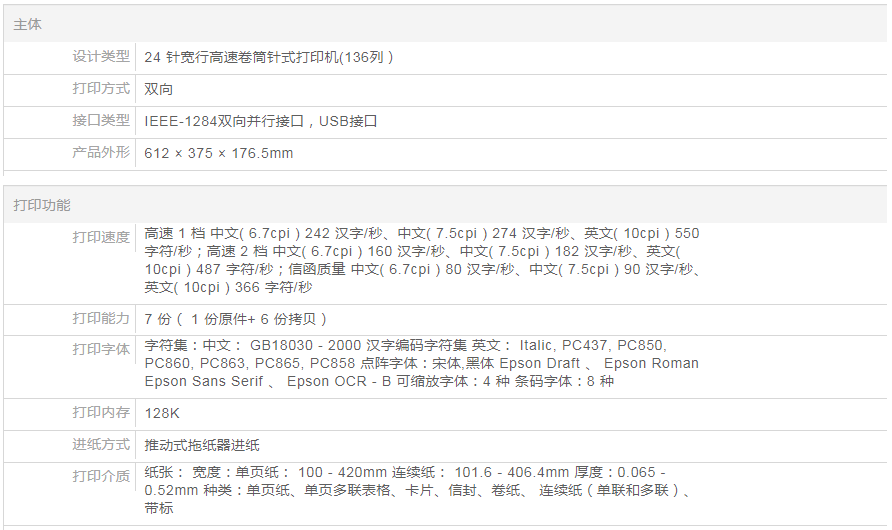The height and width of the screenshot is (530, 892).
Task: Click the 打印速度 row label
Action: pos(101,237)
